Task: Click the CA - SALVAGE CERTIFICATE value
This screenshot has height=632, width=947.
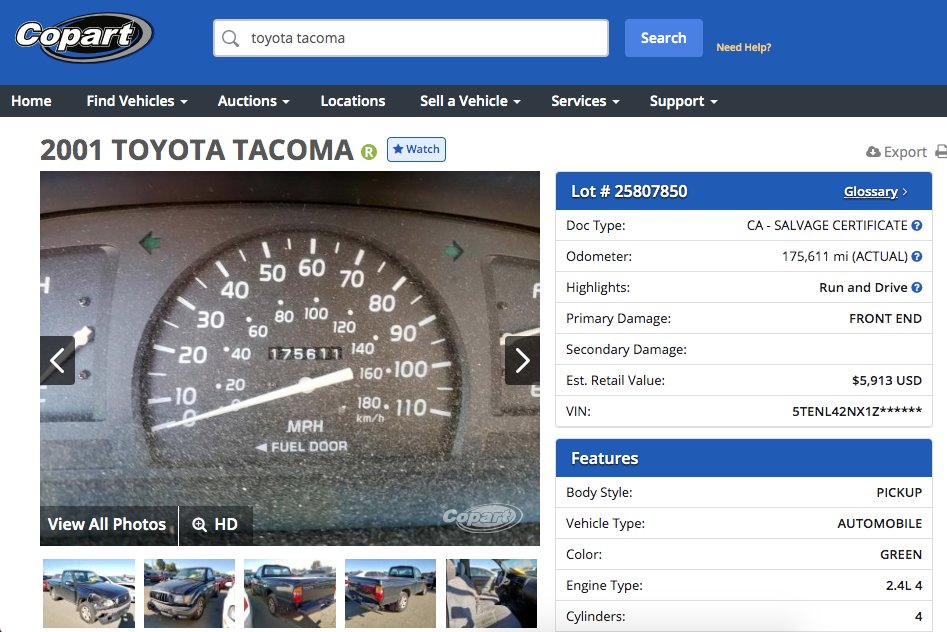Action: coord(827,225)
